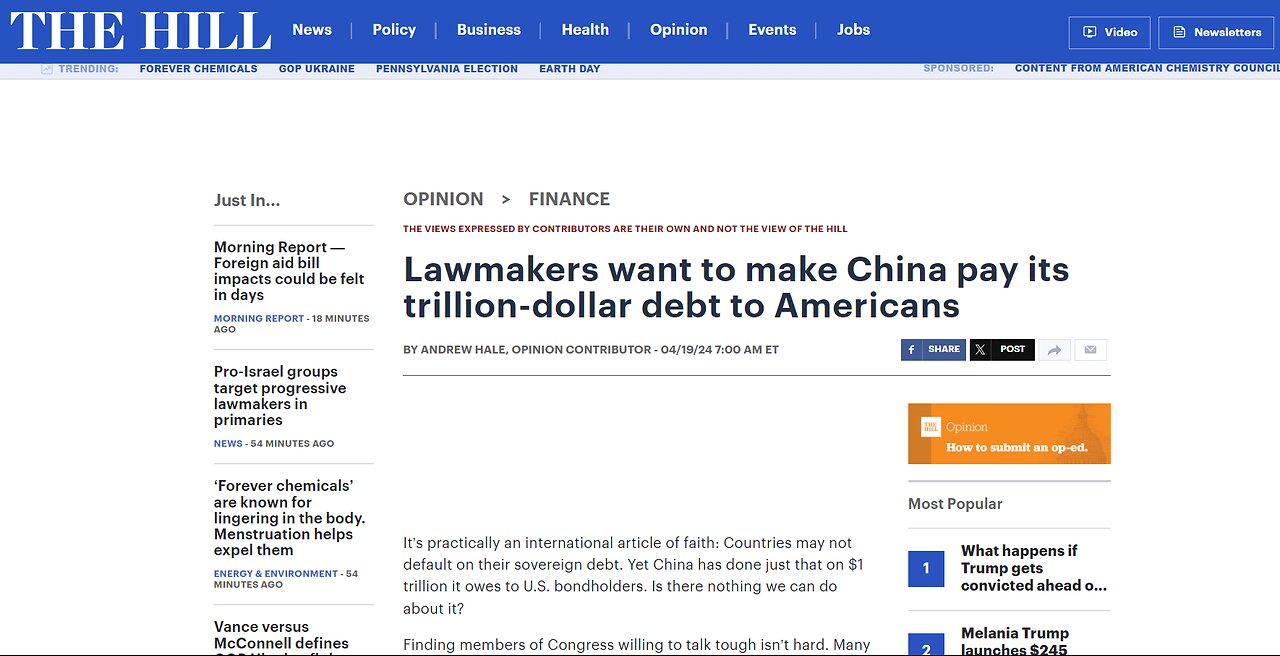Open the How to submit an op-ed banner
Viewport: 1280px width, 656px height.
1009,433
